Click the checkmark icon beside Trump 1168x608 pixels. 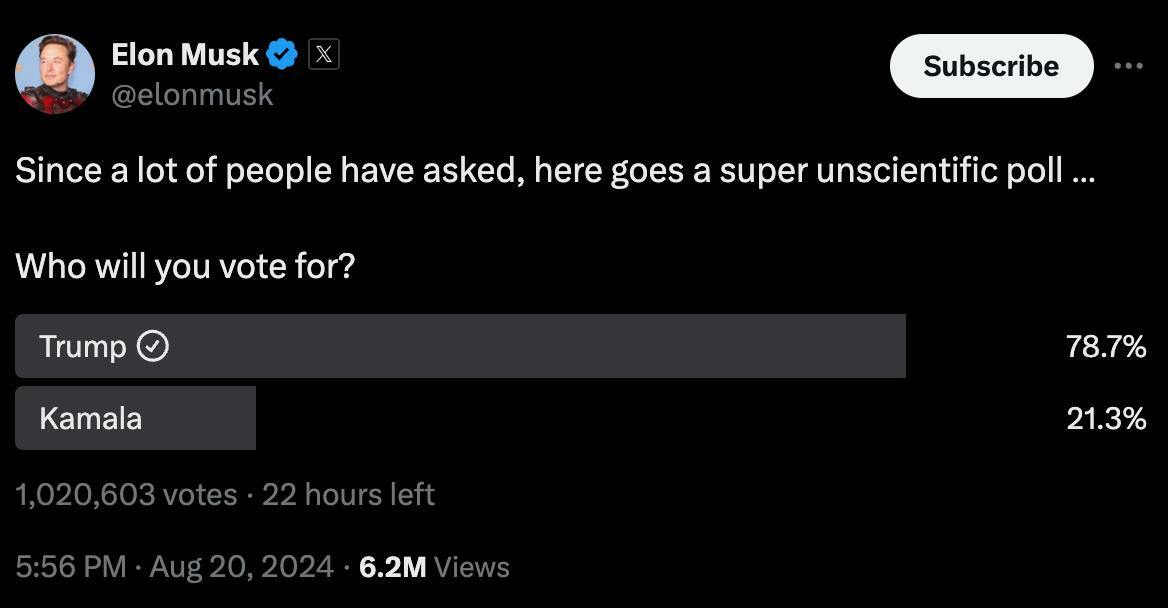tap(152, 347)
